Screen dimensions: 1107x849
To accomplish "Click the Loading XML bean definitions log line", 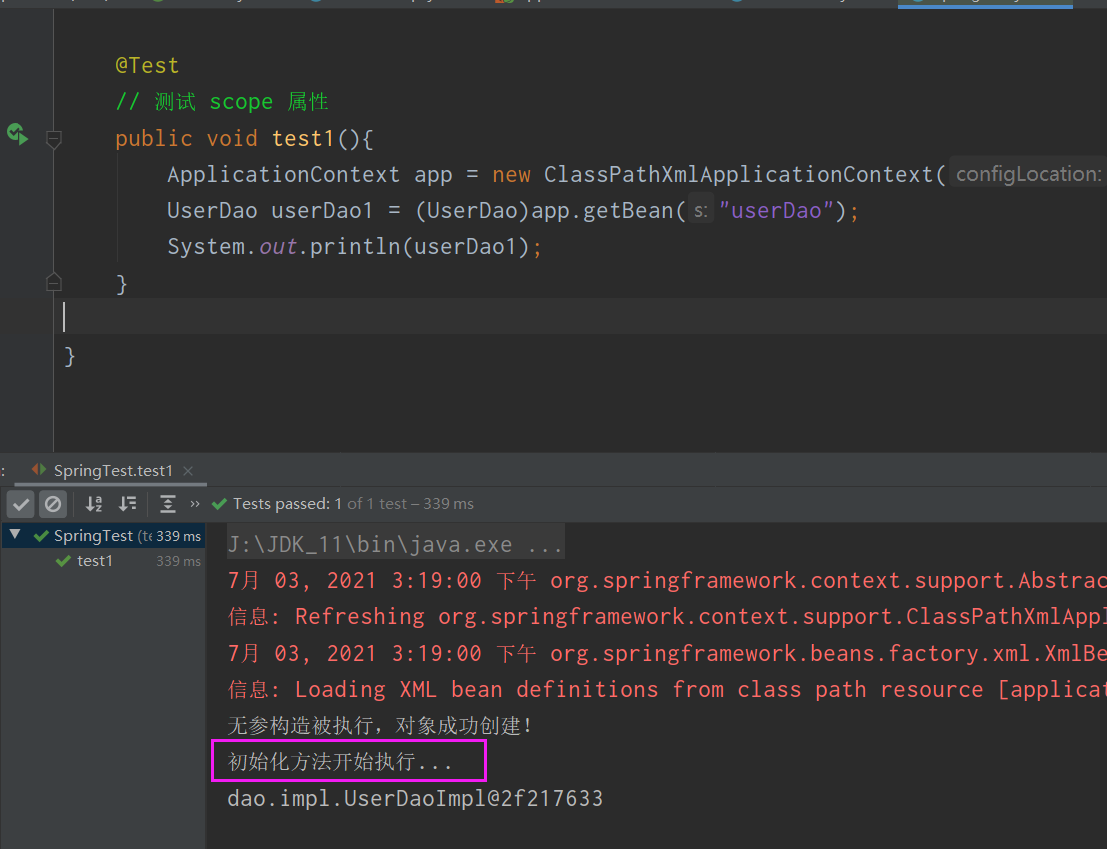I will 666,689.
